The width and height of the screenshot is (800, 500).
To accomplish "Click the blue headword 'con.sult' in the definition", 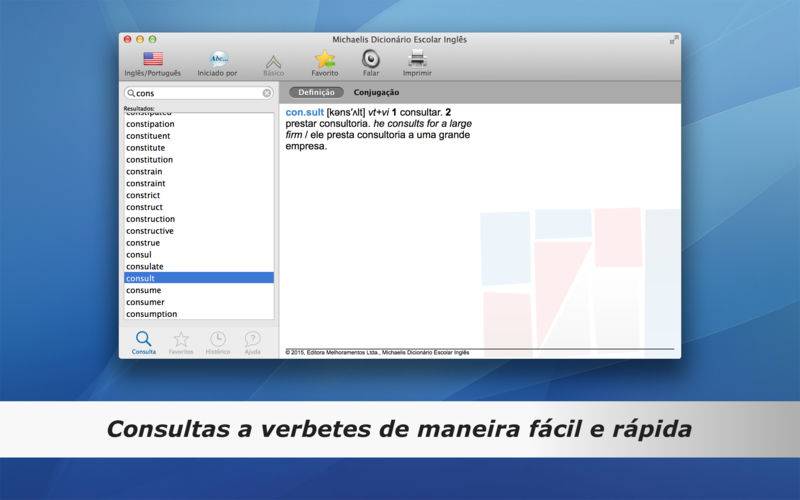I will (305, 112).
